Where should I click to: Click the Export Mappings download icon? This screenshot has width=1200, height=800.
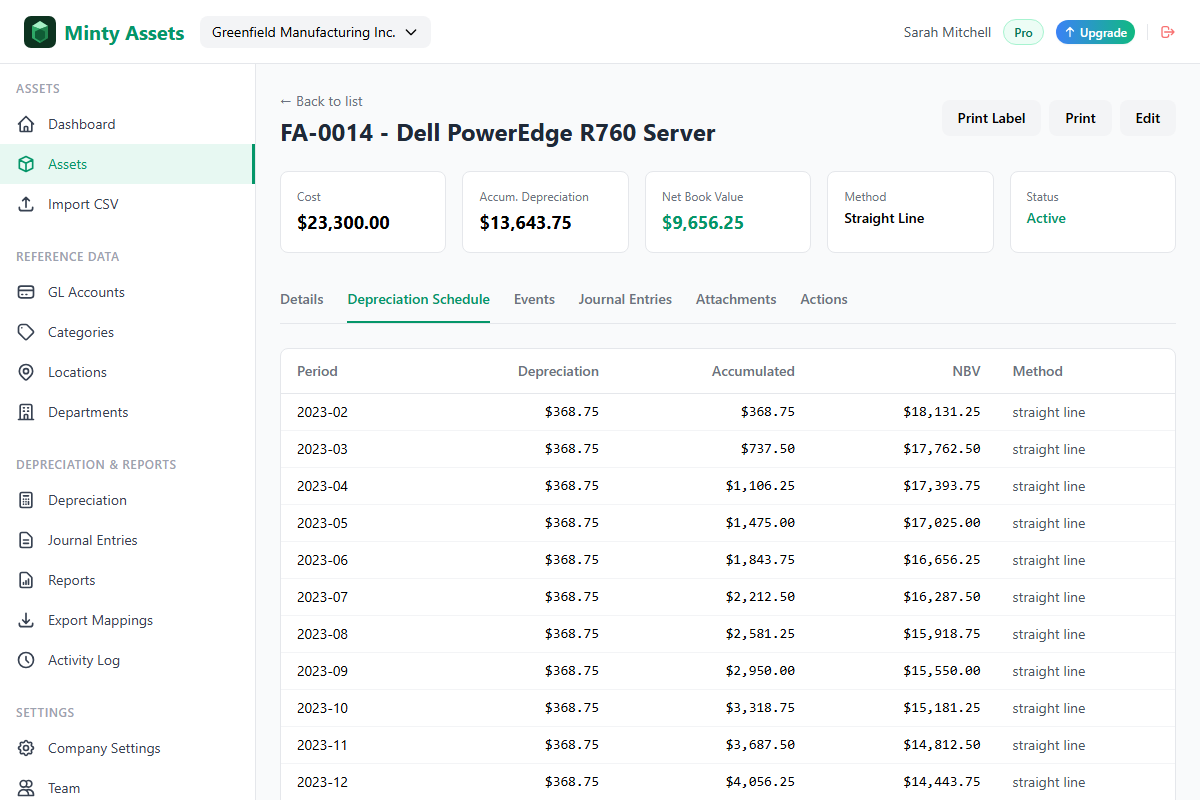(x=27, y=620)
